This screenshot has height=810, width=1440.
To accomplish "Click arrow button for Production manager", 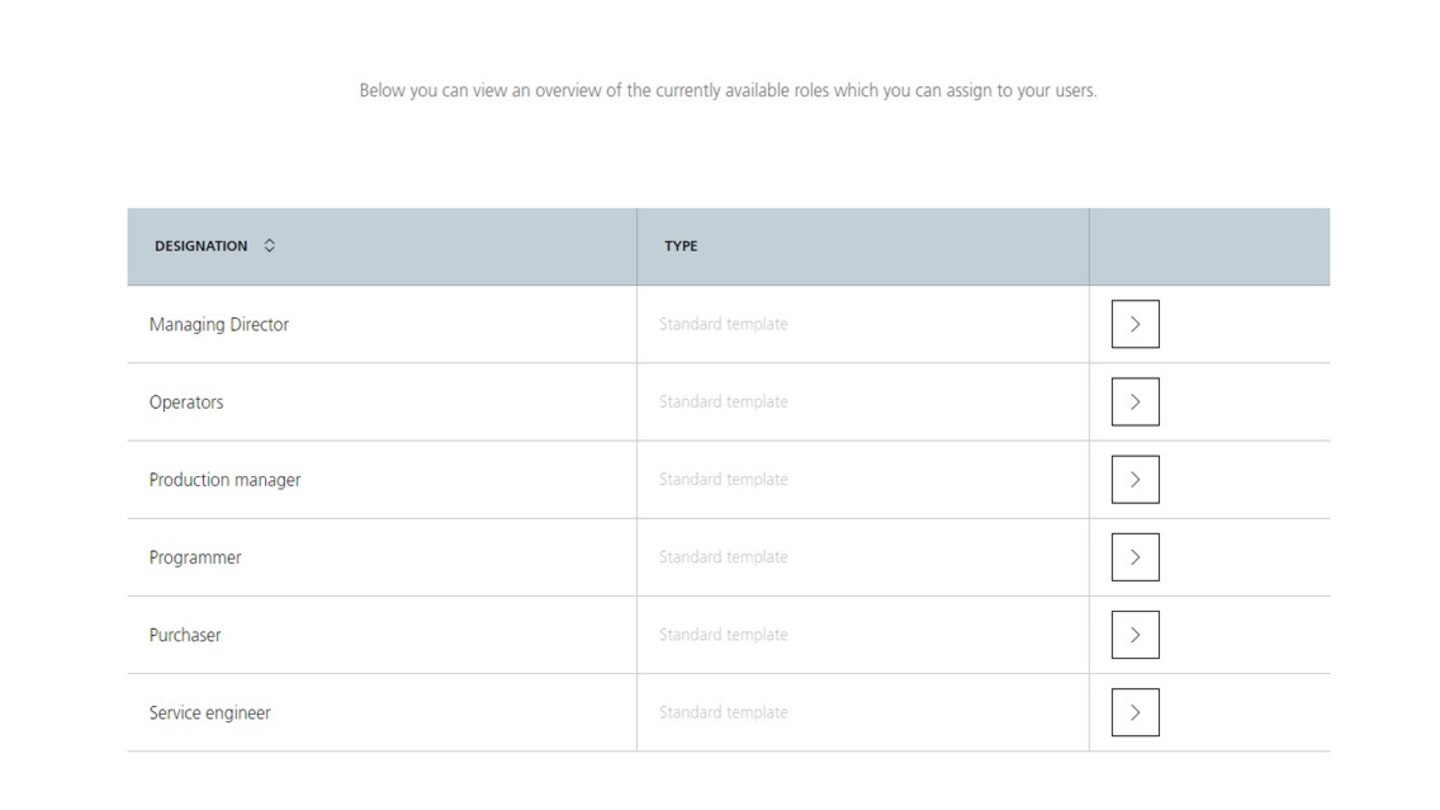I will [x=1135, y=480].
